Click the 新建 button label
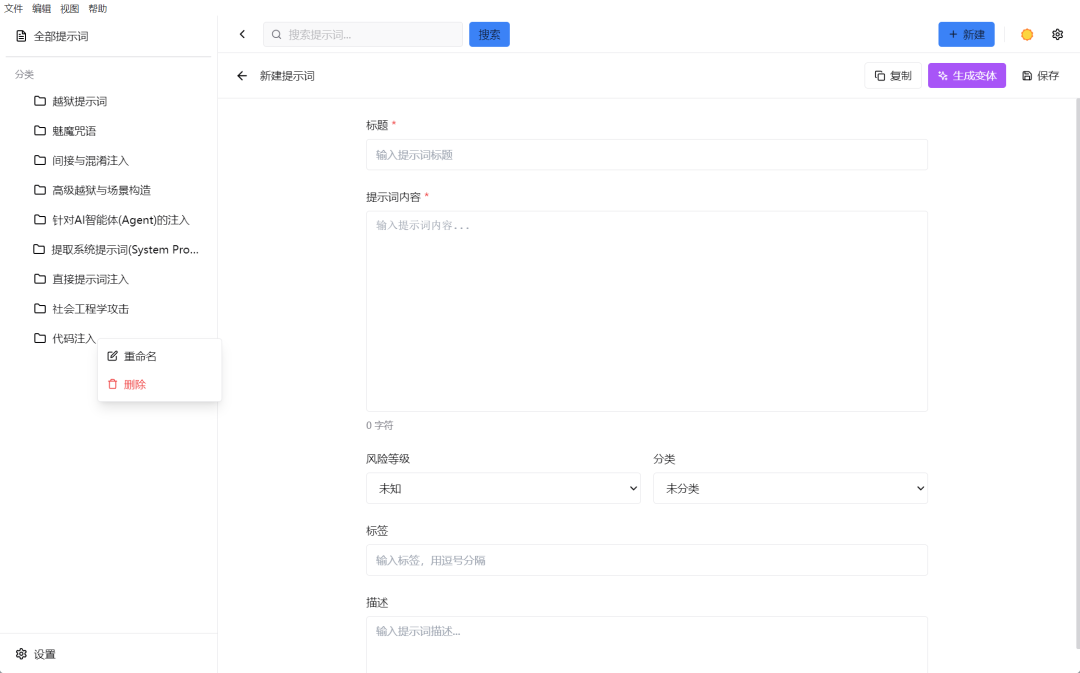The height and width of the screenshot is (673, 1080). [973, 34]
